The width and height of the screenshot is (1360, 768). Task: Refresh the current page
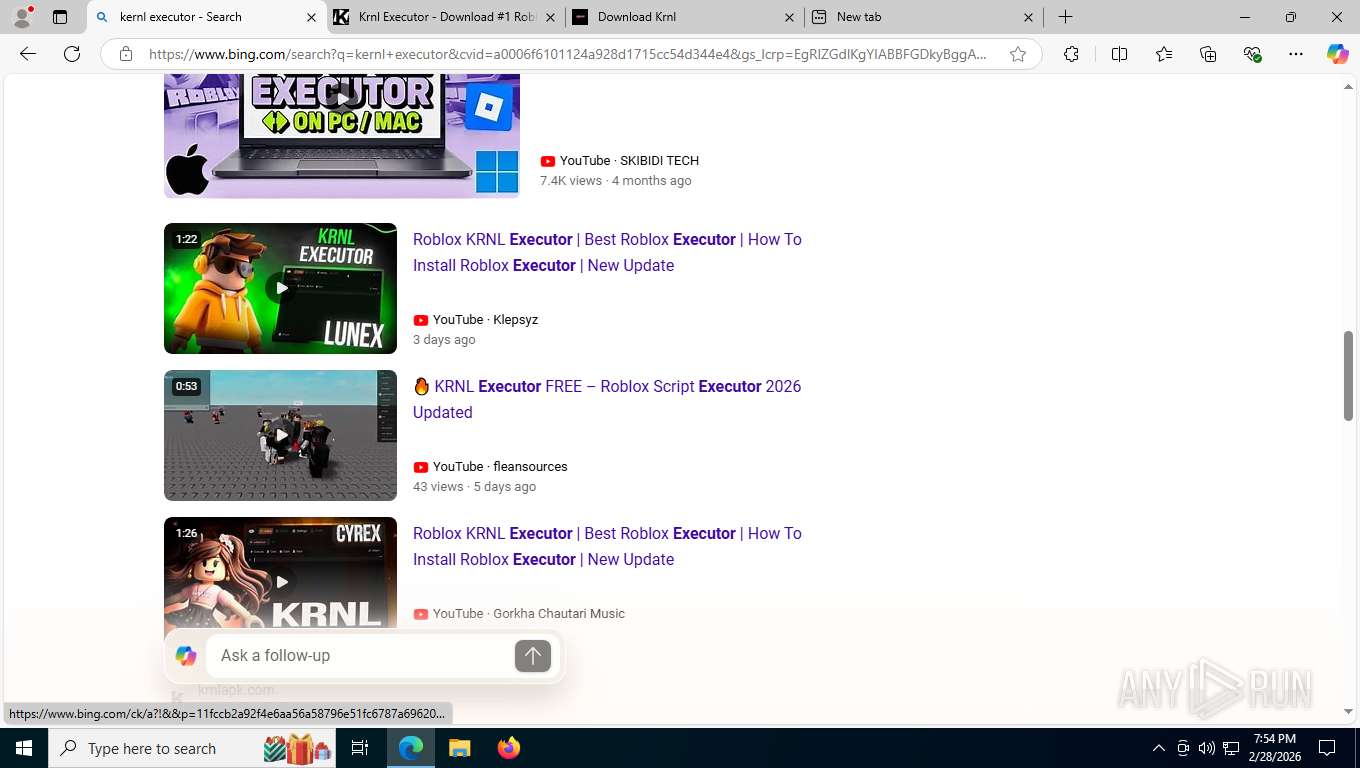pos(72,54)
